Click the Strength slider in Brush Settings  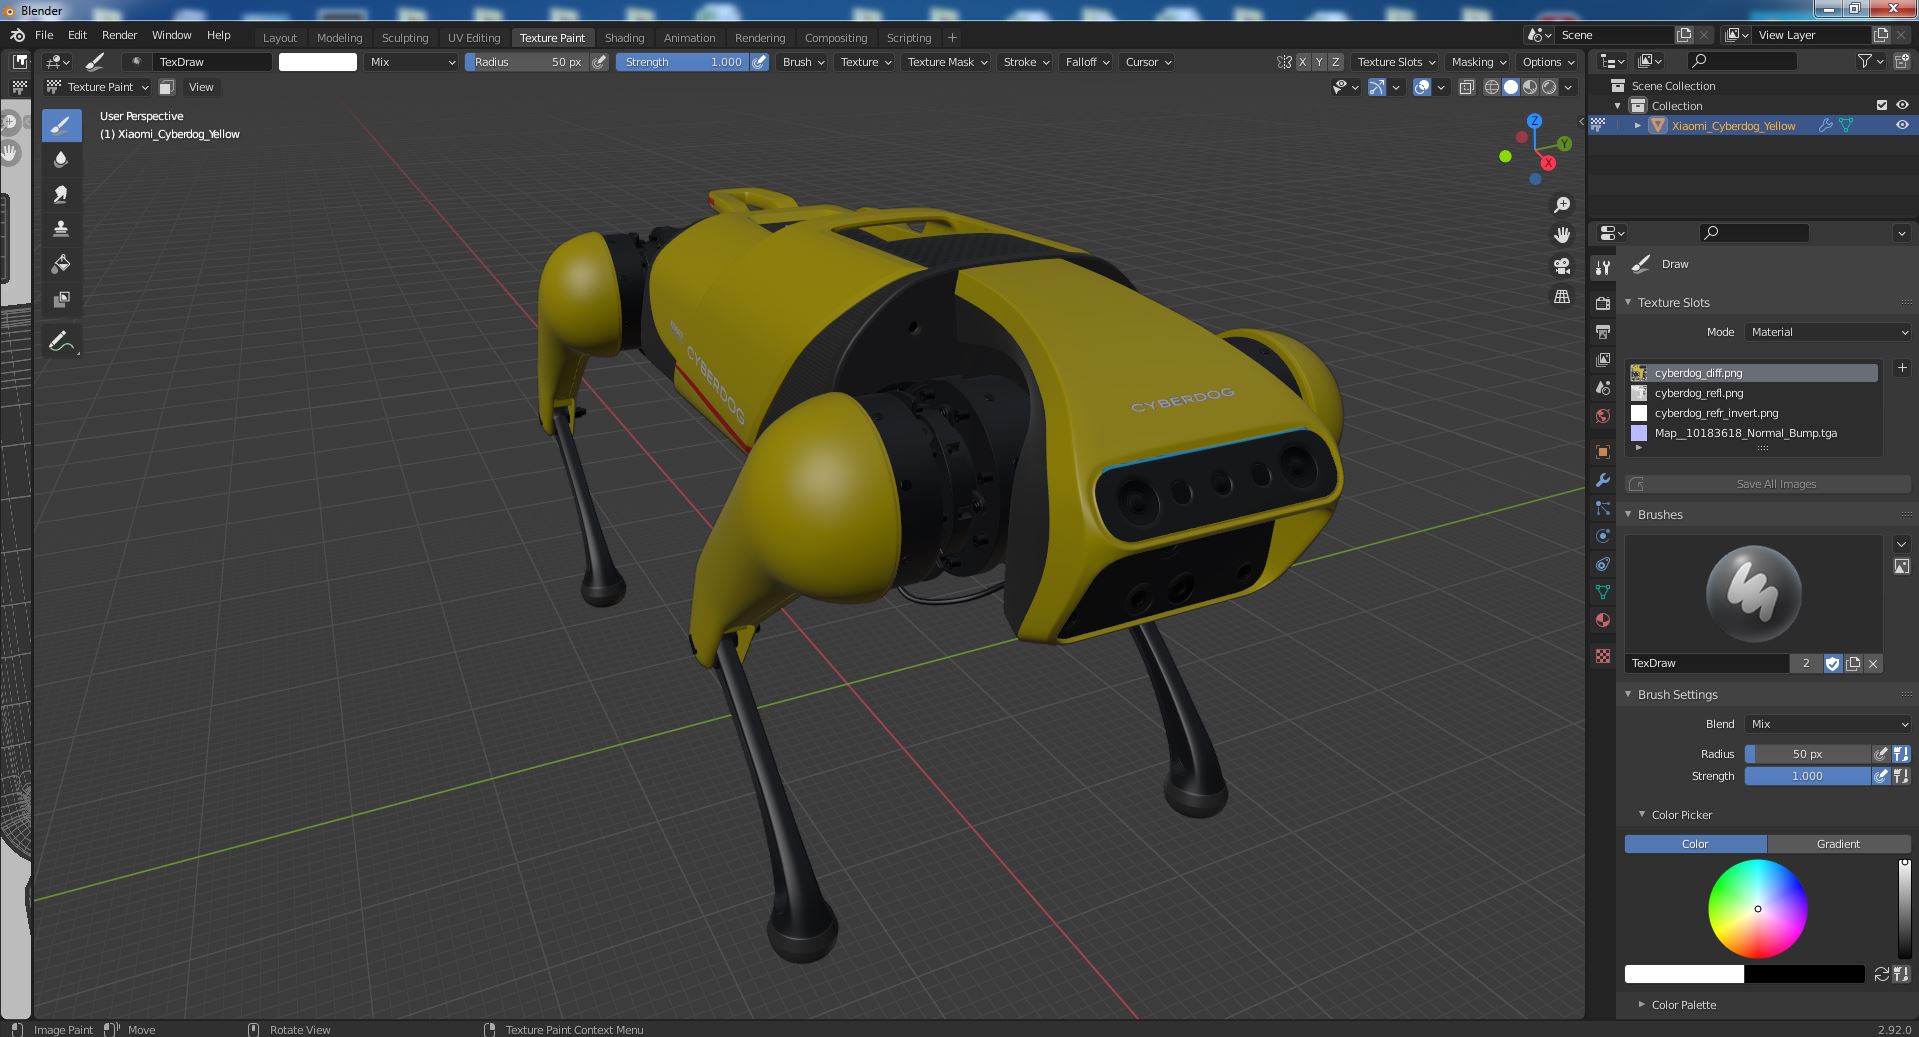pyautogui.click(x=1807, y=776)
